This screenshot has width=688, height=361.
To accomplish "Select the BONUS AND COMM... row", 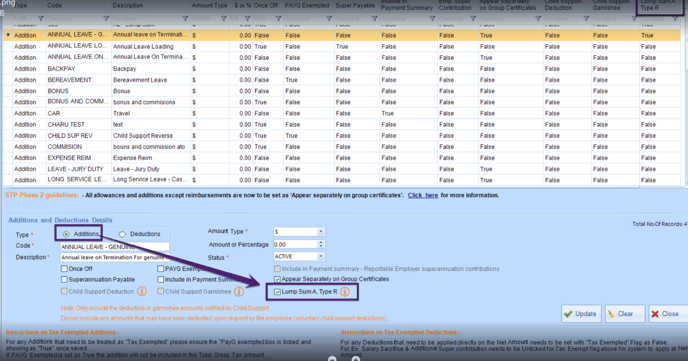I will click(342, 102).
